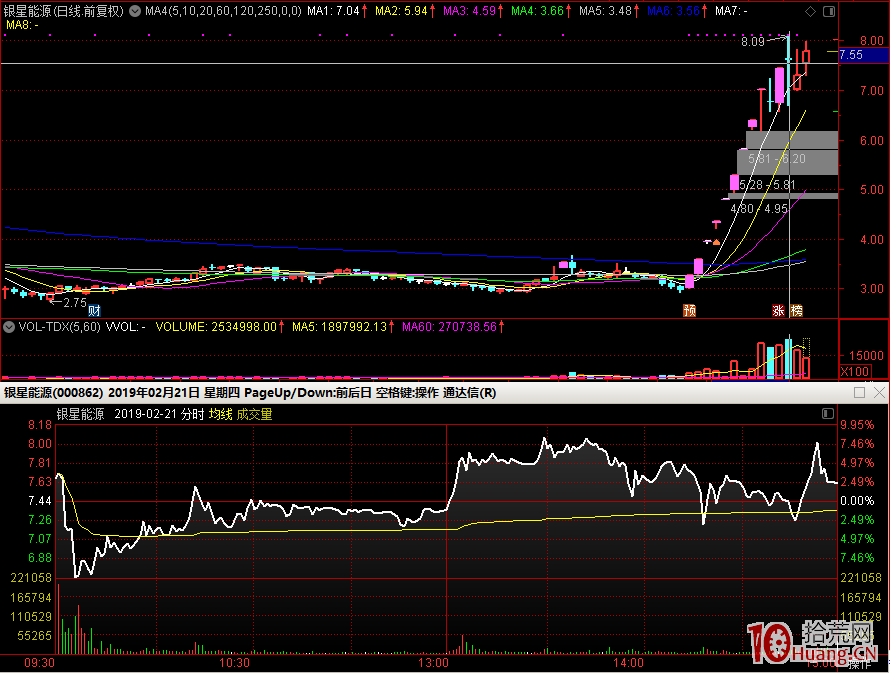This screenshot has width=890, height=673.
Task: Click the 涨 limit-up marker icon
Action: pyautogui.click(x=778, y=310)
